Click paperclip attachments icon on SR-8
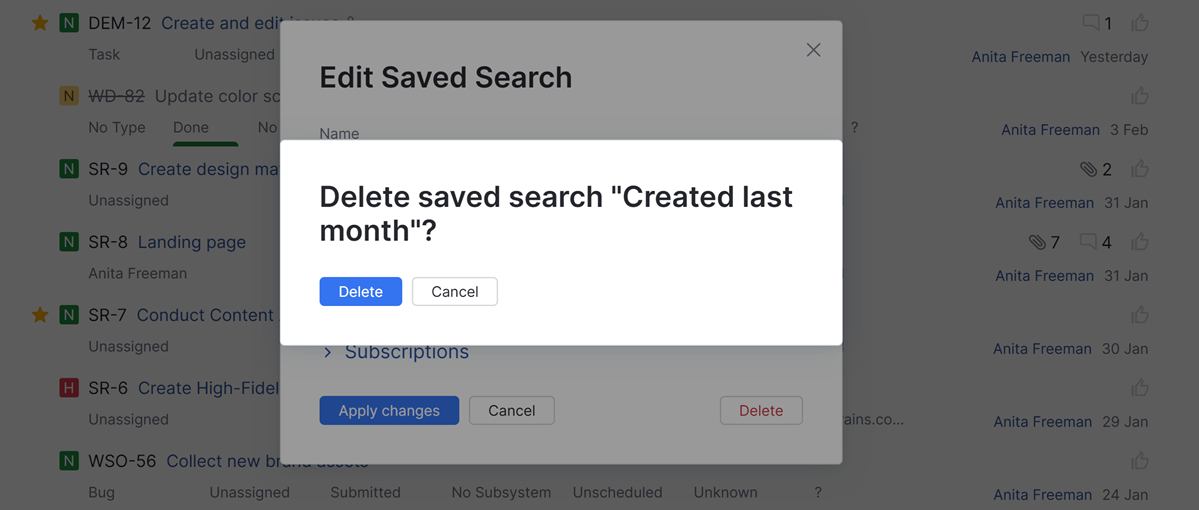The image size is (1199, 510). click(1037, 242)
